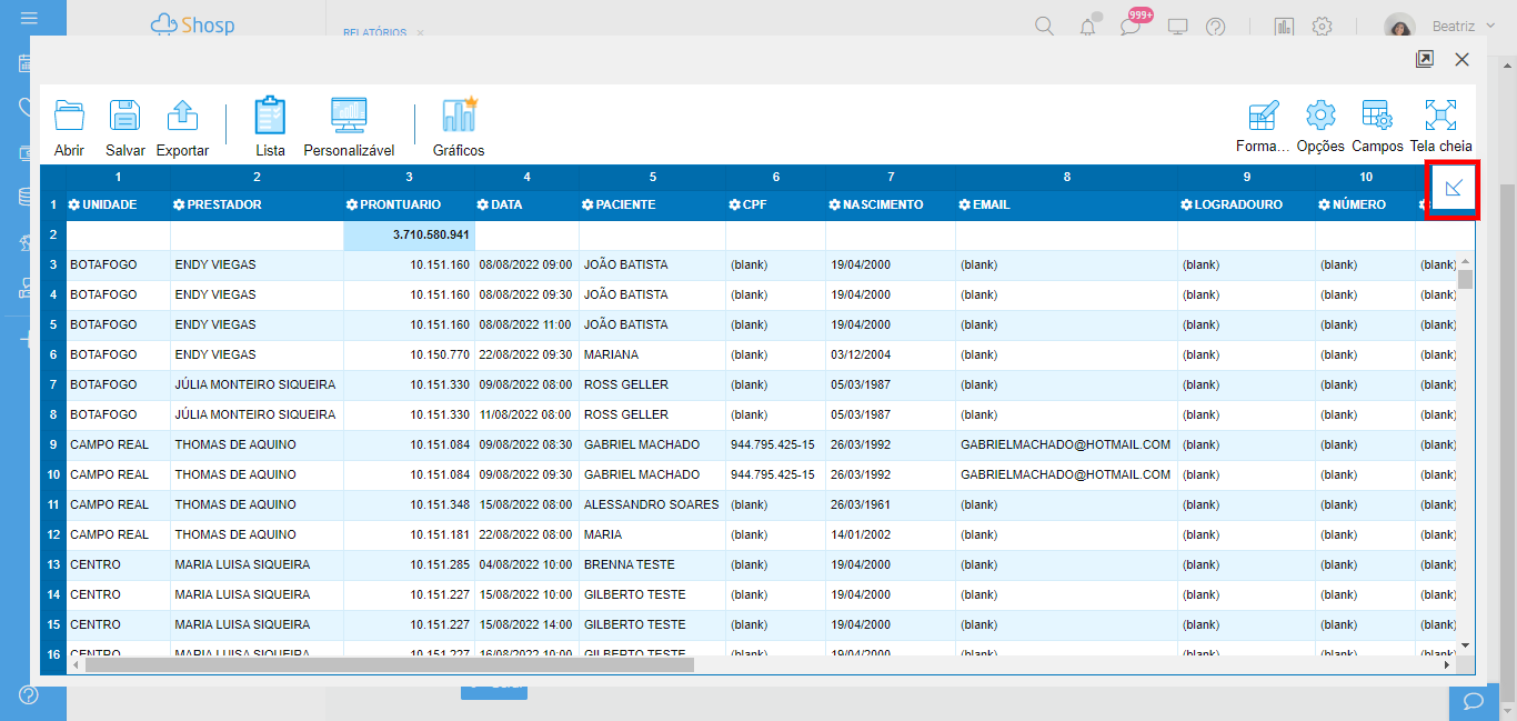Viewport: 1517px width, 721px height.
Task: Click the diagonal arrow collapse icon
Action: tap(1455, 188)
